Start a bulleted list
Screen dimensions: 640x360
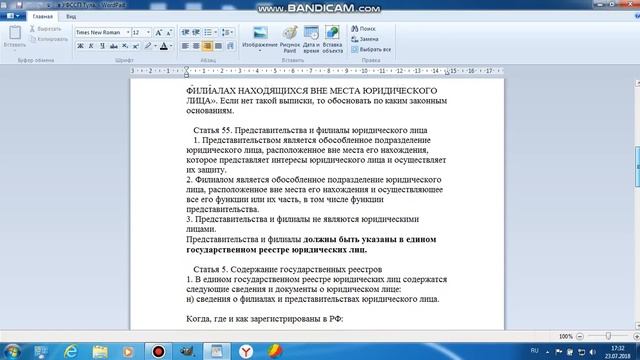(208, 32)
